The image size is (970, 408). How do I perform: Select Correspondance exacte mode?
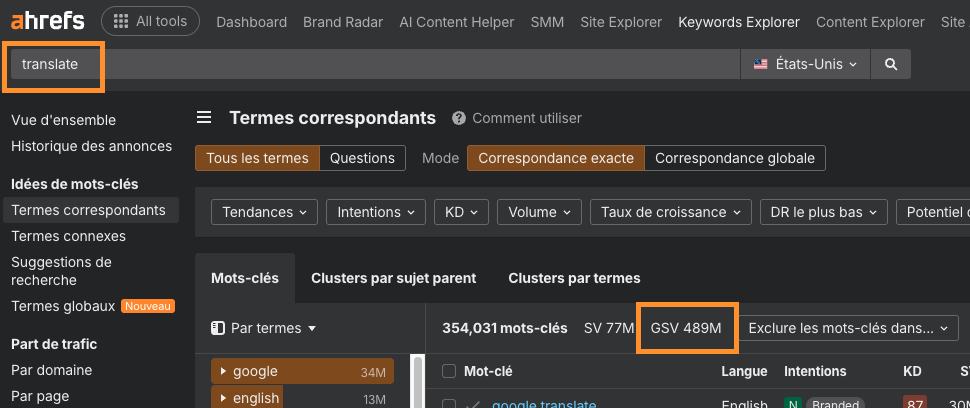pos(556,158)
